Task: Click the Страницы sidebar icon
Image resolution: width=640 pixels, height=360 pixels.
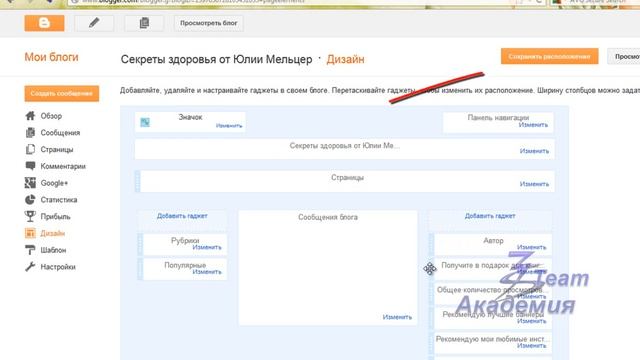Action: coord(30,149)
